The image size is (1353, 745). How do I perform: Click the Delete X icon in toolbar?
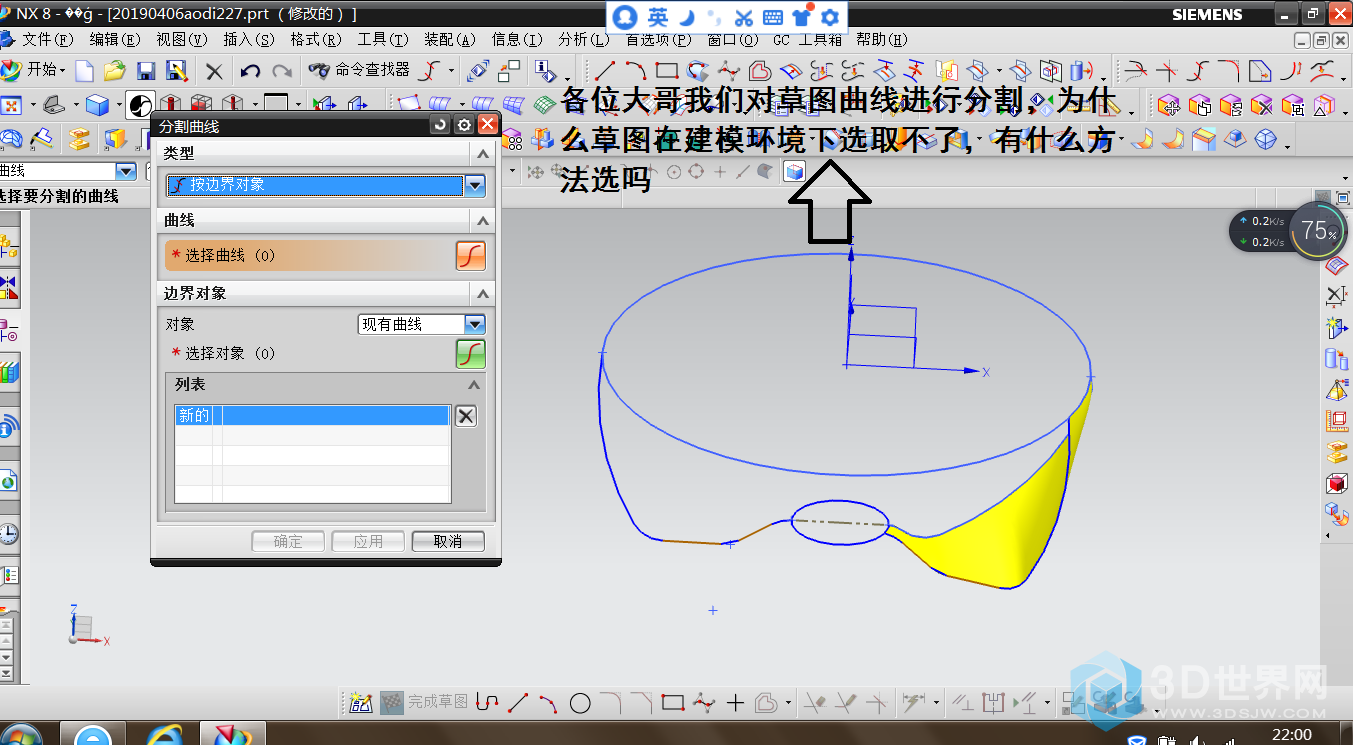point(214,71)
